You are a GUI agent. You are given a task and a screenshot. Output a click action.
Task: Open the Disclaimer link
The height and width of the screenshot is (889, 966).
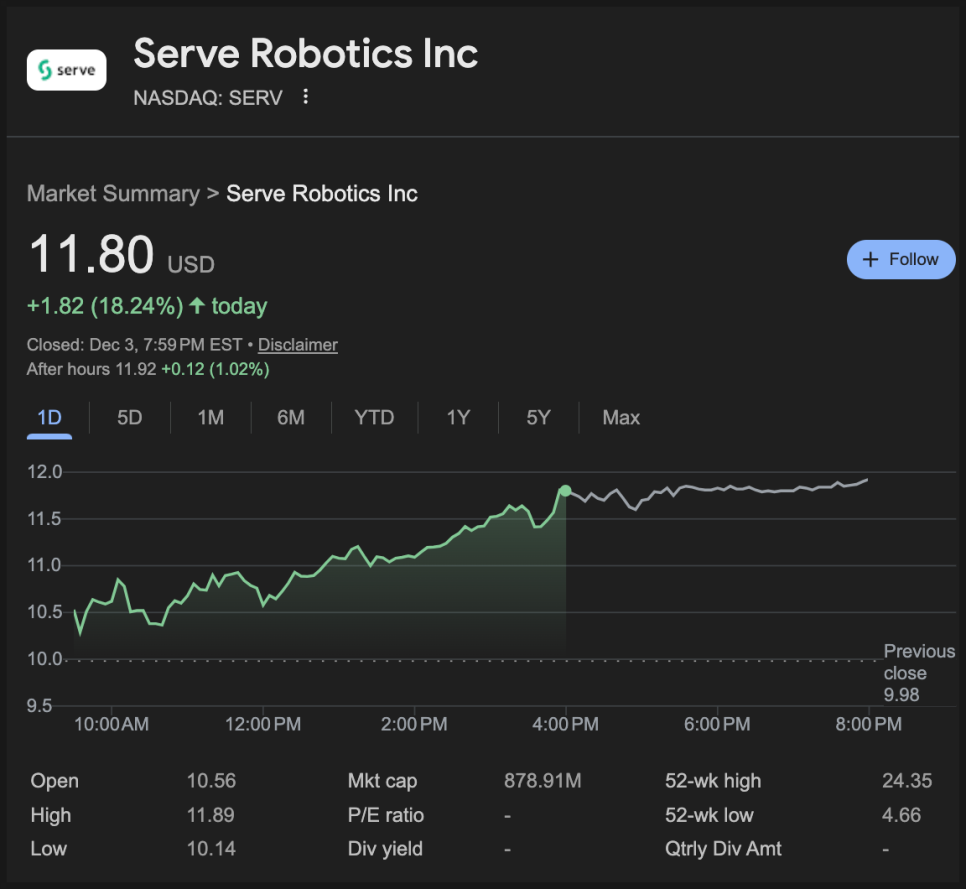297,345
